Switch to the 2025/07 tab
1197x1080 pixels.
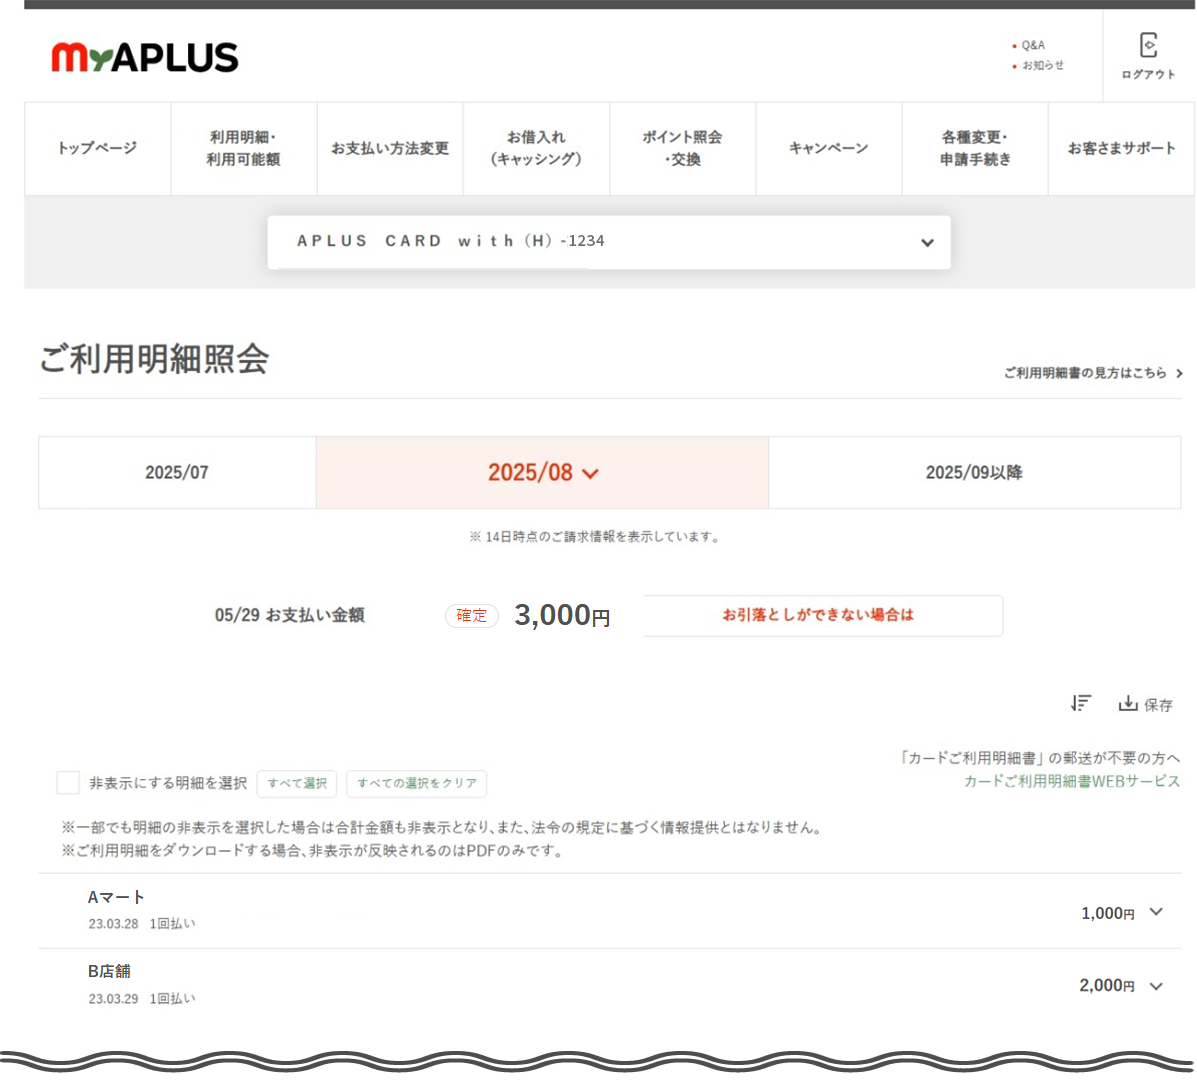point(177,473)
